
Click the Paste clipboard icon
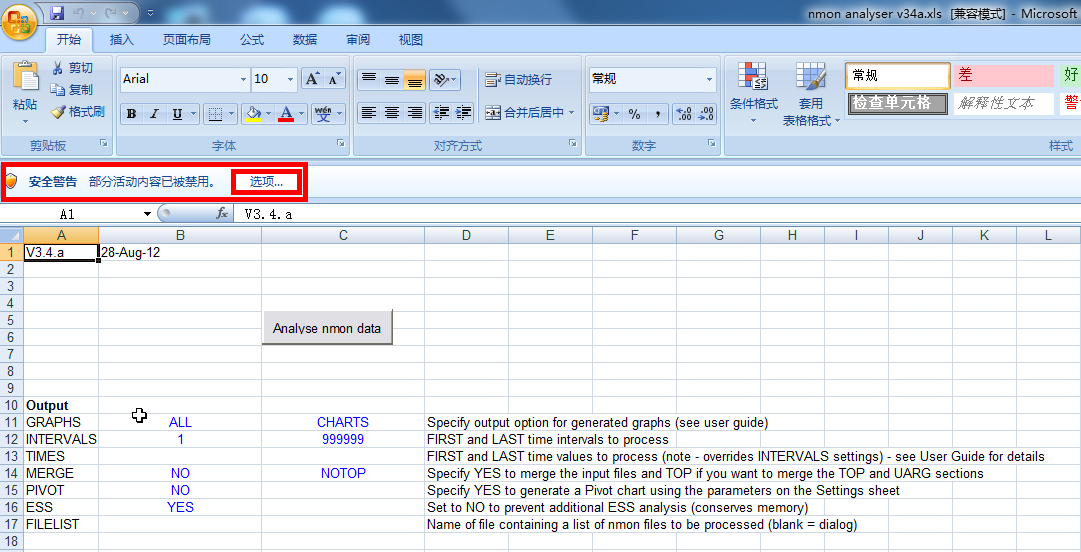tap(25, 76)
